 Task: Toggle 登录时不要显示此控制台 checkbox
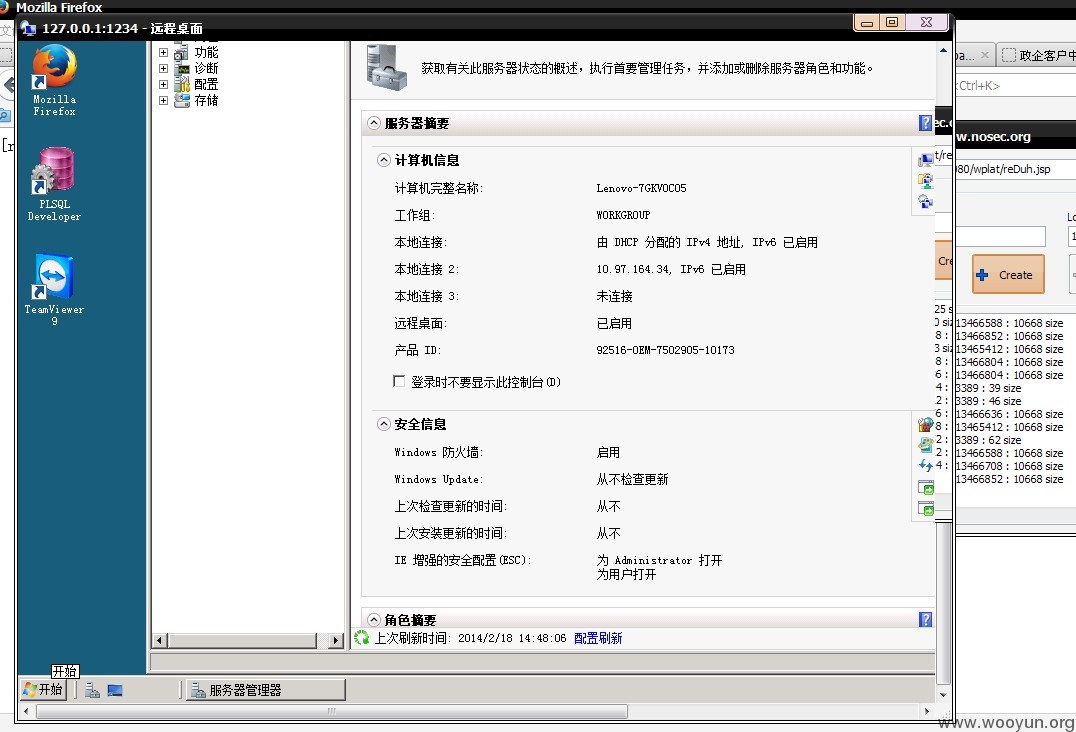click(399, 381)
